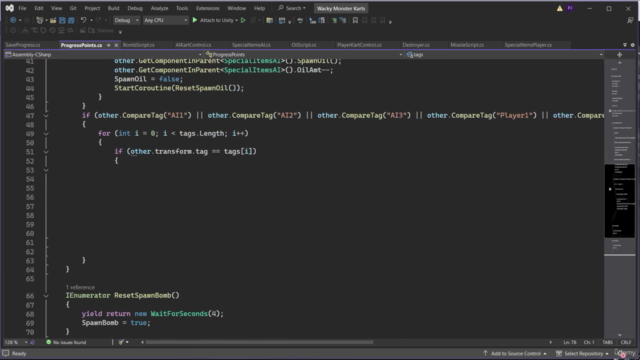The width and height of the screenshot is (640, 360).
Task: Save the current file with disk icon
Action: pyautogui.click(x=62, y=20)
